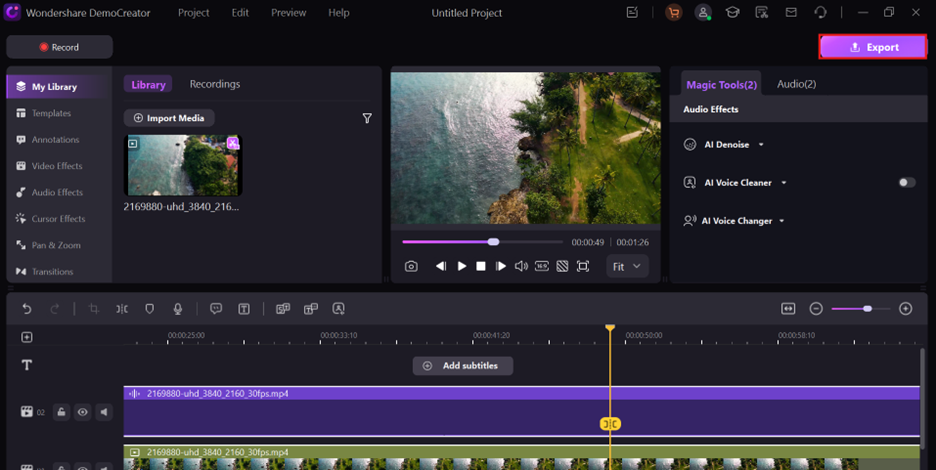The image size is (936, 470).
Task: Add a marker with the shield icon
Action: [150, 309]
